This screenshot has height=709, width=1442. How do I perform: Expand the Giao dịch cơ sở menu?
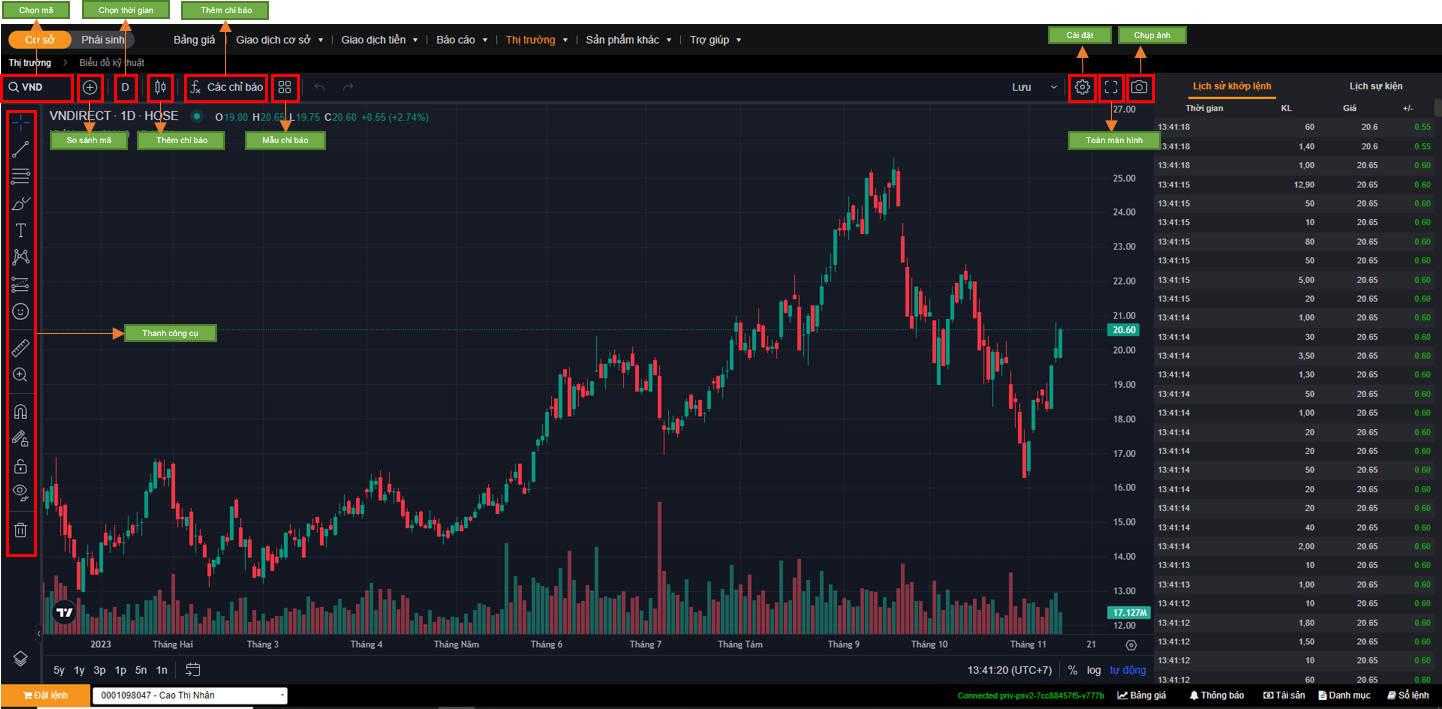pyautogui.click(x=280, y=40)
